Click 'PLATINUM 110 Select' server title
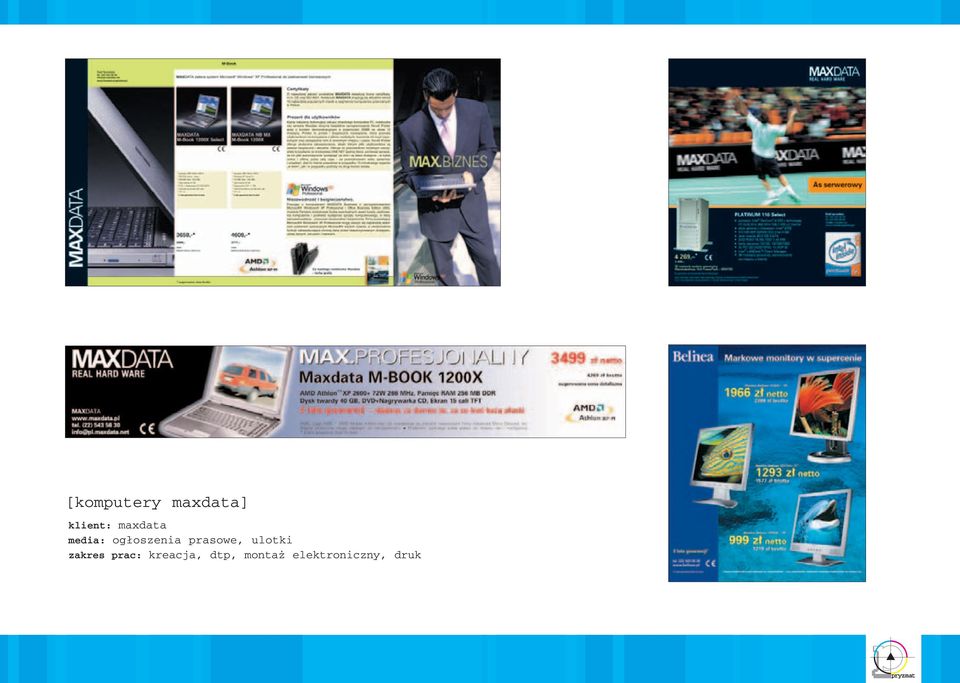 (x=759, y=215)
